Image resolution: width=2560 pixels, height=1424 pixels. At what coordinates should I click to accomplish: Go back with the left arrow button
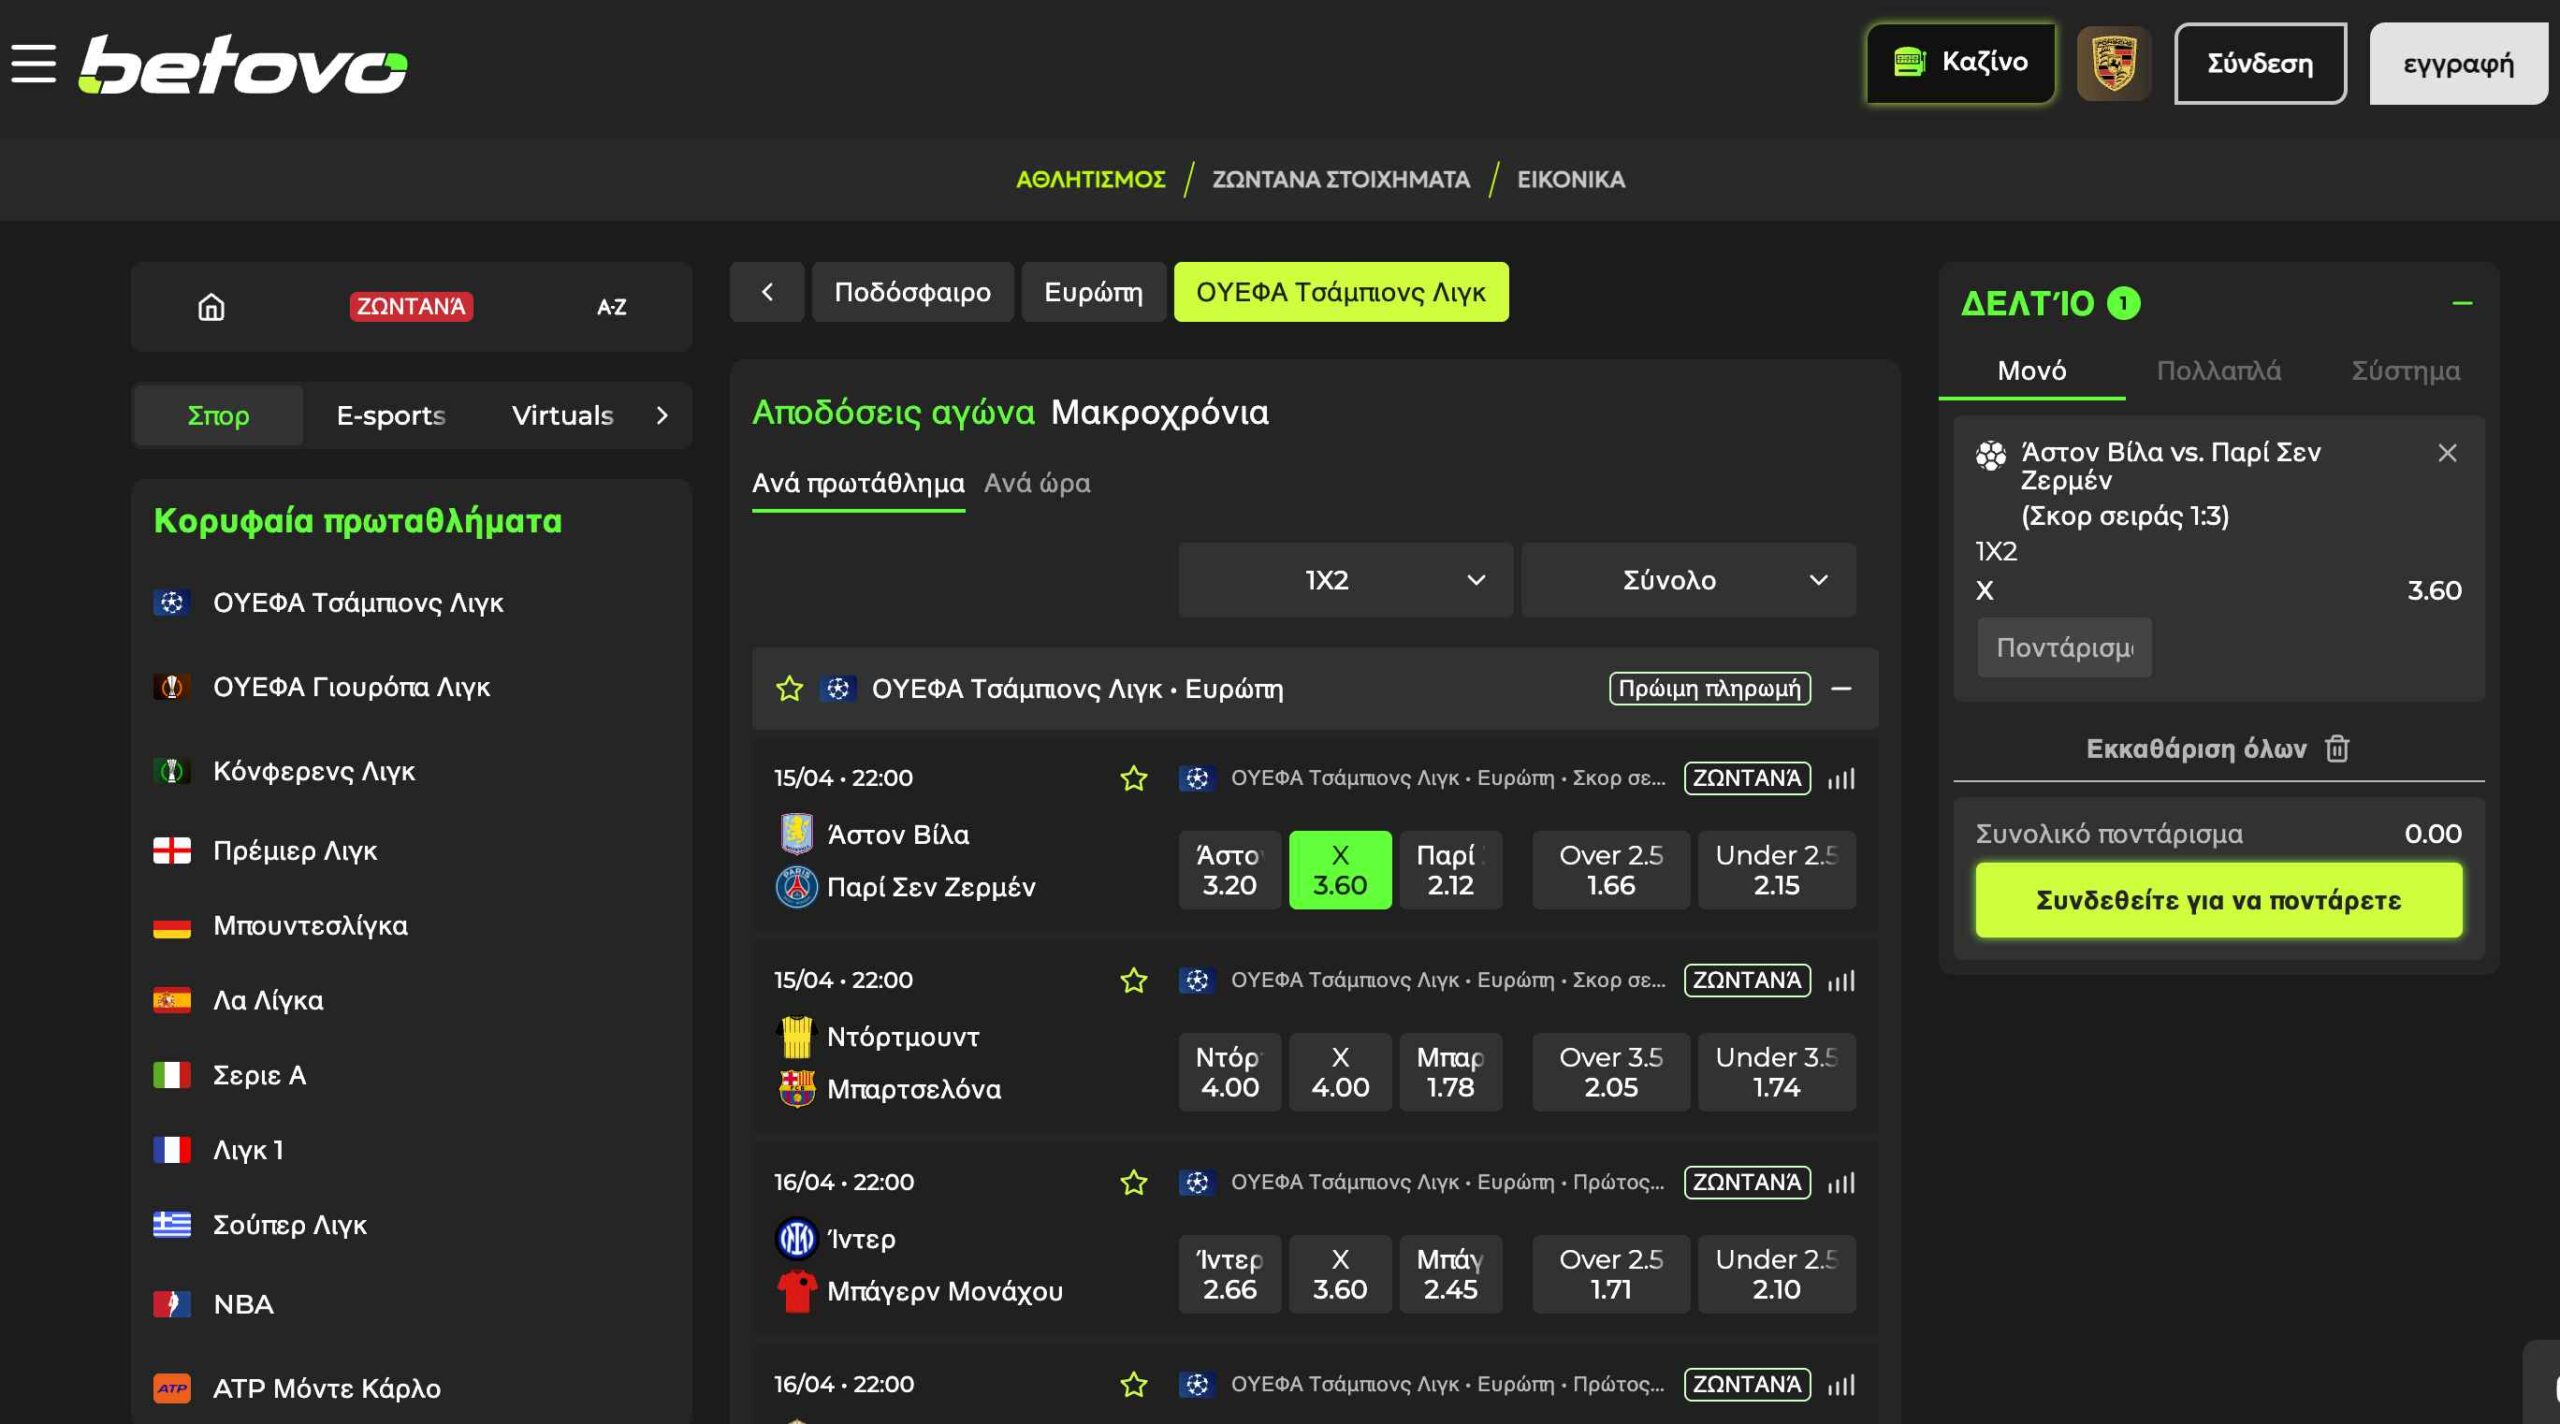(767, 292)
